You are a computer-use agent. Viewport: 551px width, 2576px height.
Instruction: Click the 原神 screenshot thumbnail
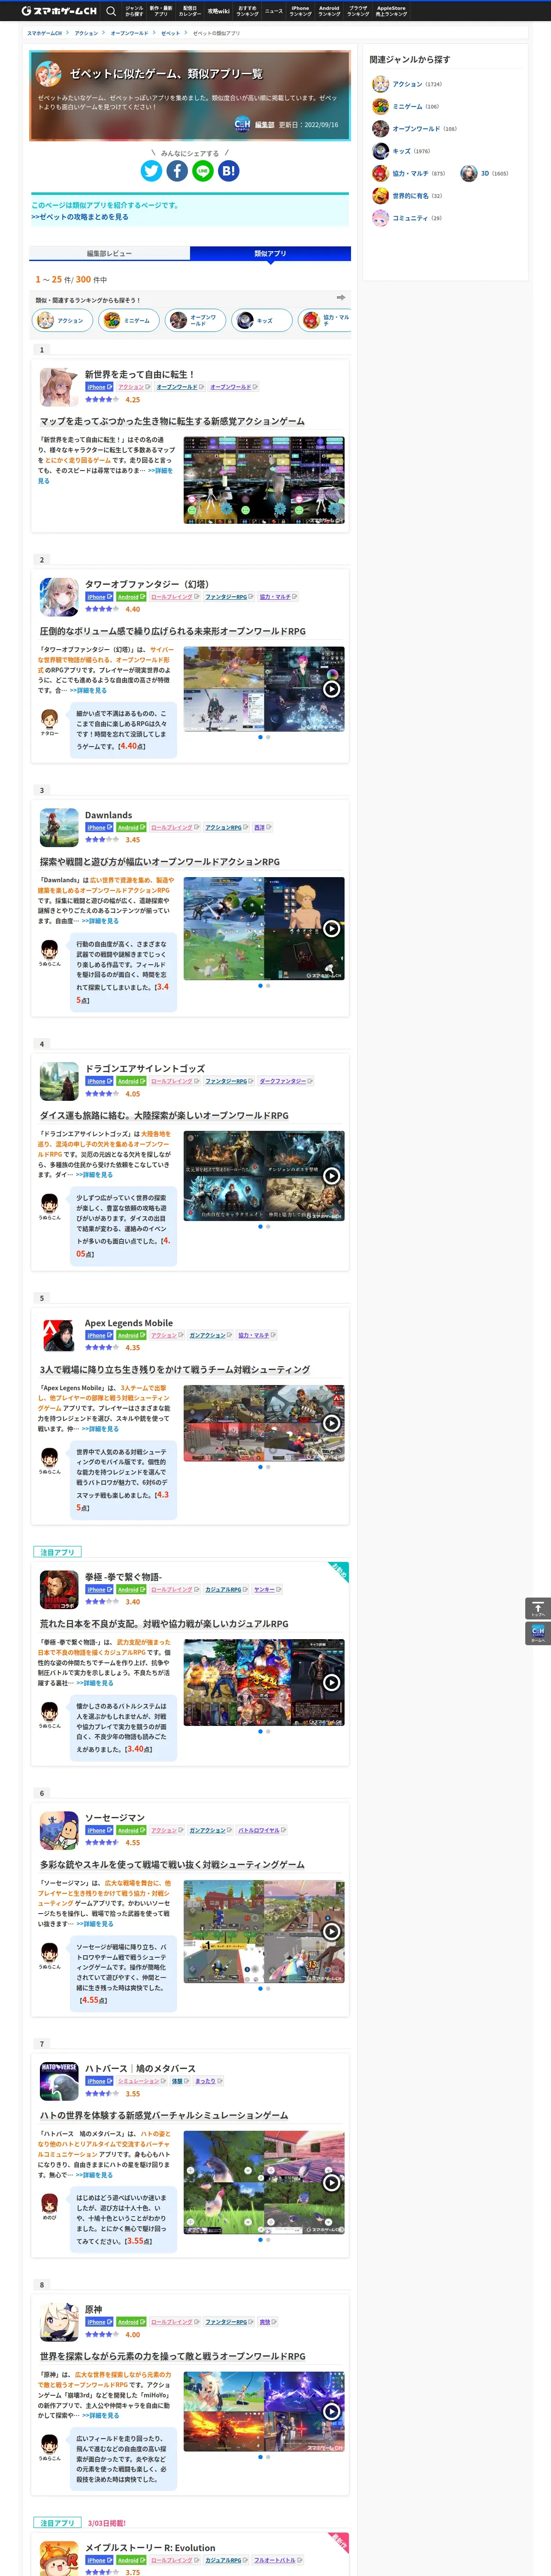pos(264,2411)
